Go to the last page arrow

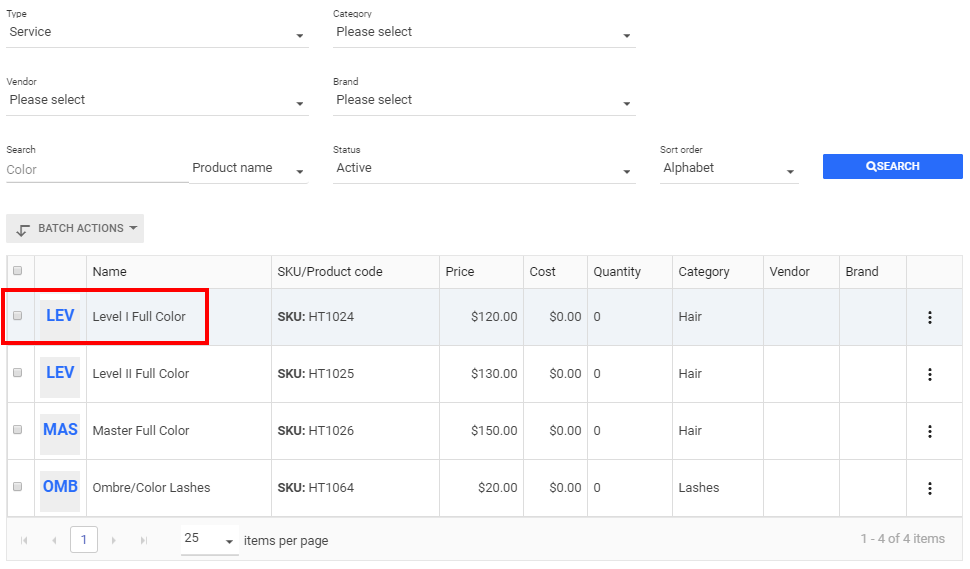[x=144, y=540]
